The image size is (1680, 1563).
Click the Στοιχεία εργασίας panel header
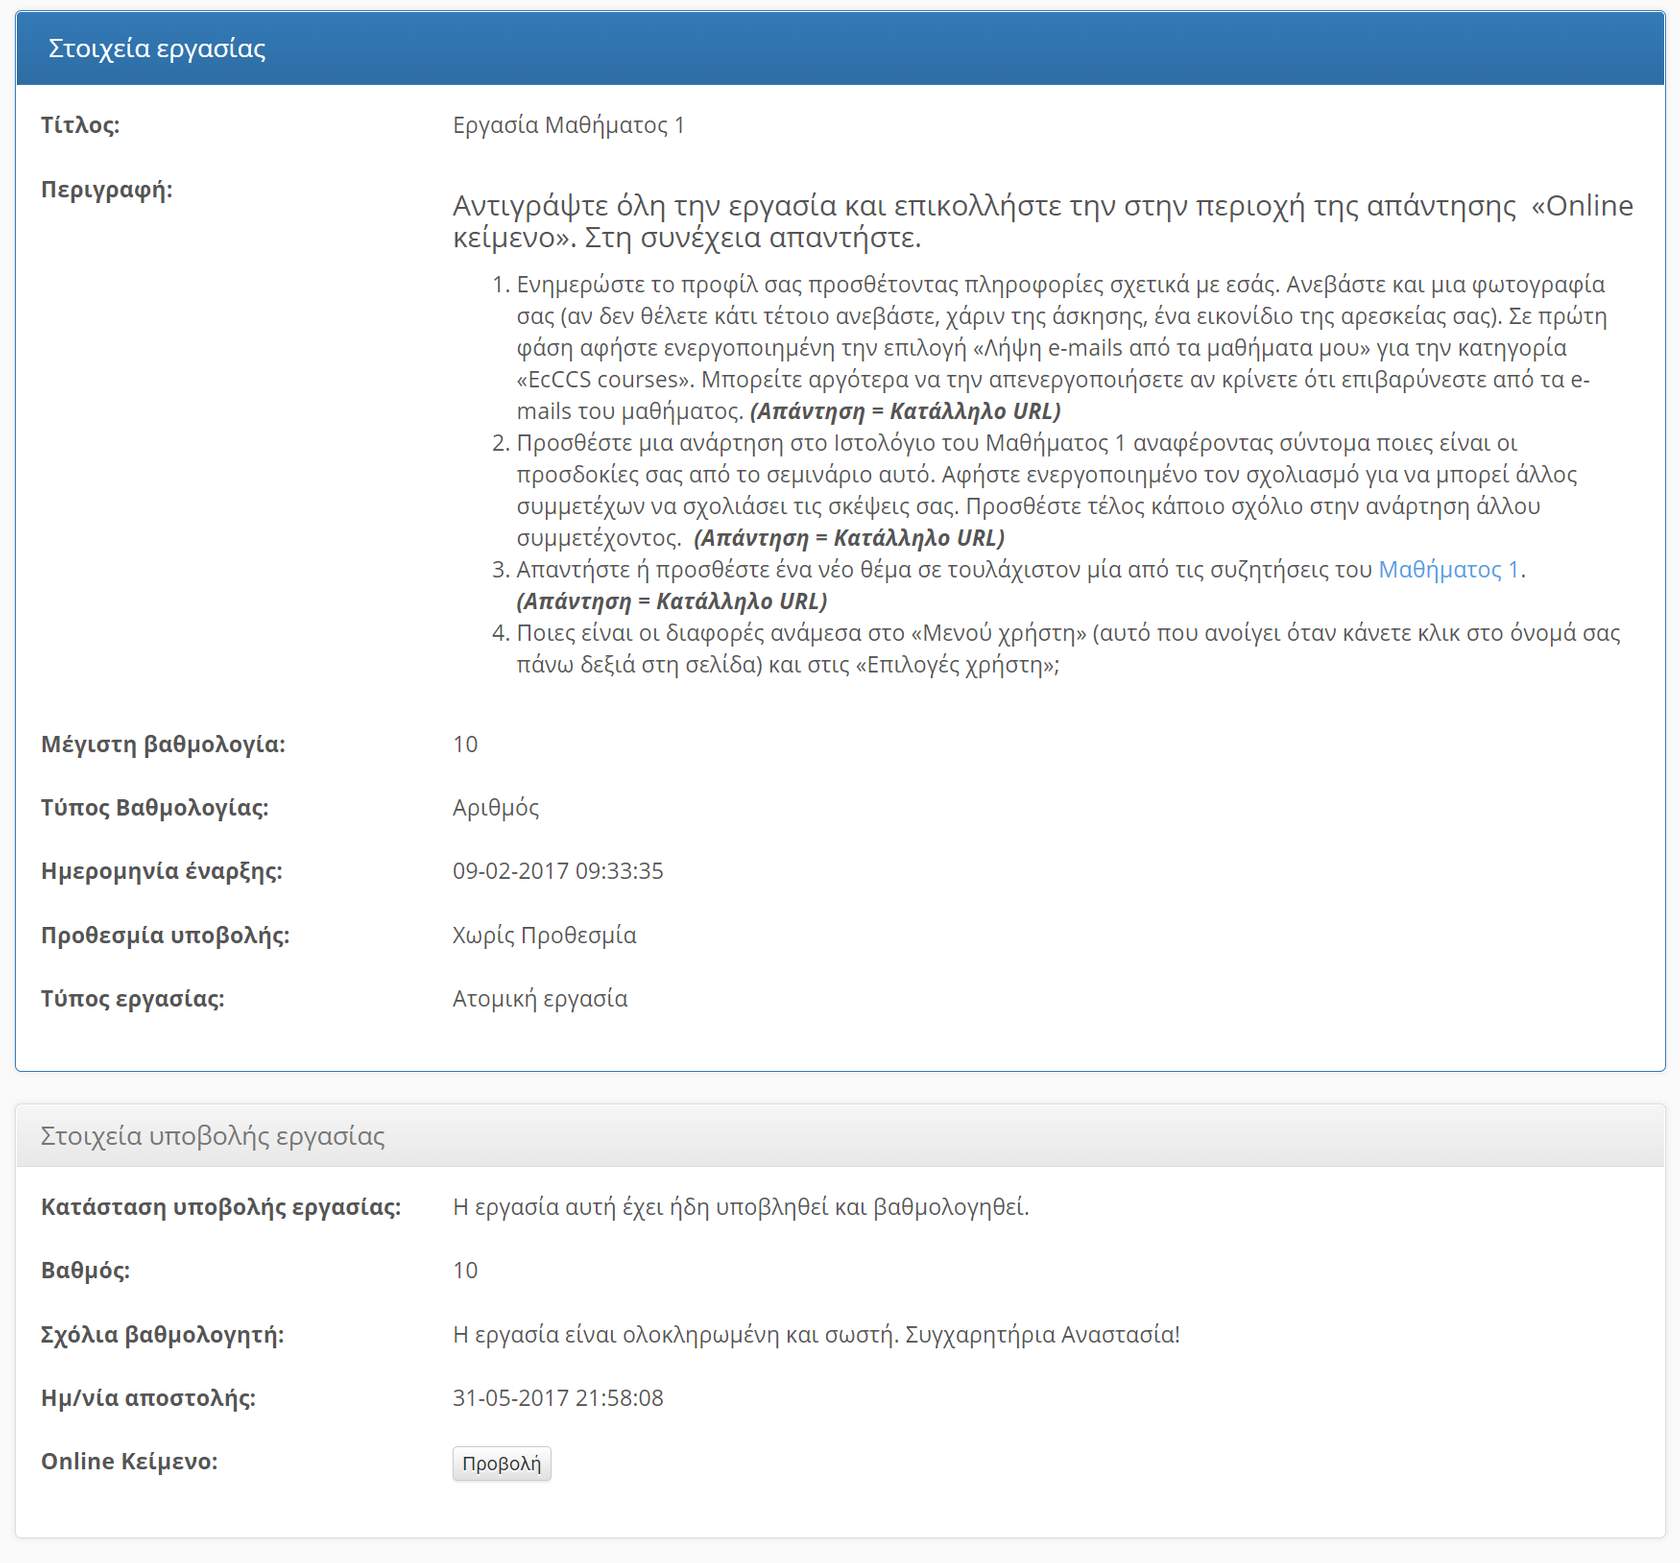[x=157, y=49]
